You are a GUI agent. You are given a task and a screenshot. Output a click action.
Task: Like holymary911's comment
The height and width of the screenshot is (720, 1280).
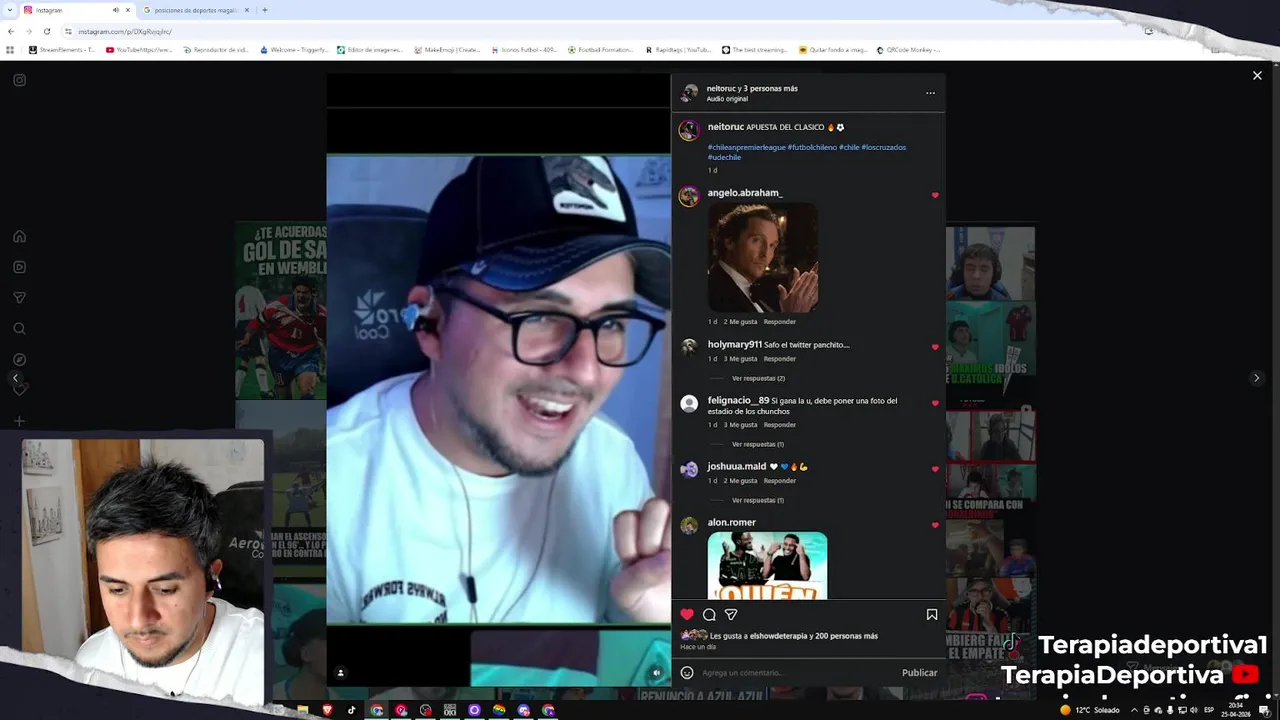(935, 347)
